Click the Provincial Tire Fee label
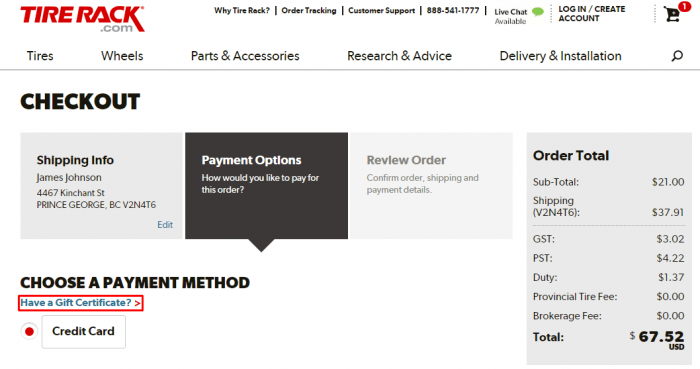The height and width of the screenshot is (369, 700). (x=575, y=297)
